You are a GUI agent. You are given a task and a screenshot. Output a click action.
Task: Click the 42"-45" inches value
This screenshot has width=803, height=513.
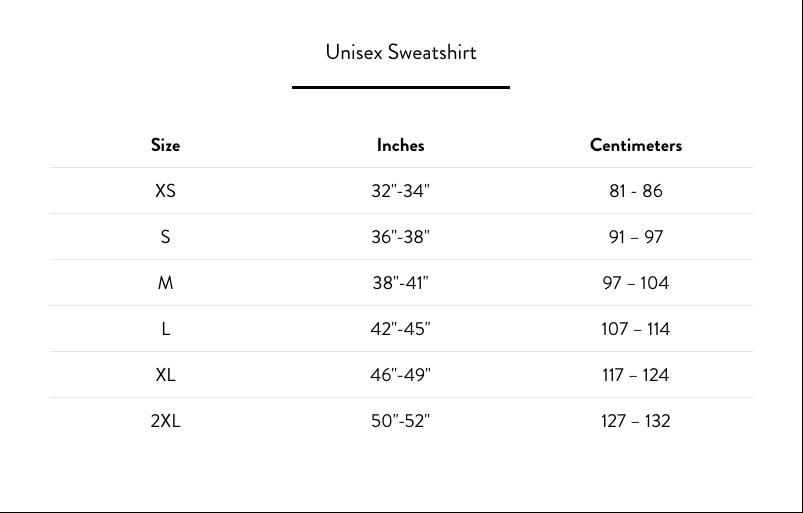click(400, 329)
